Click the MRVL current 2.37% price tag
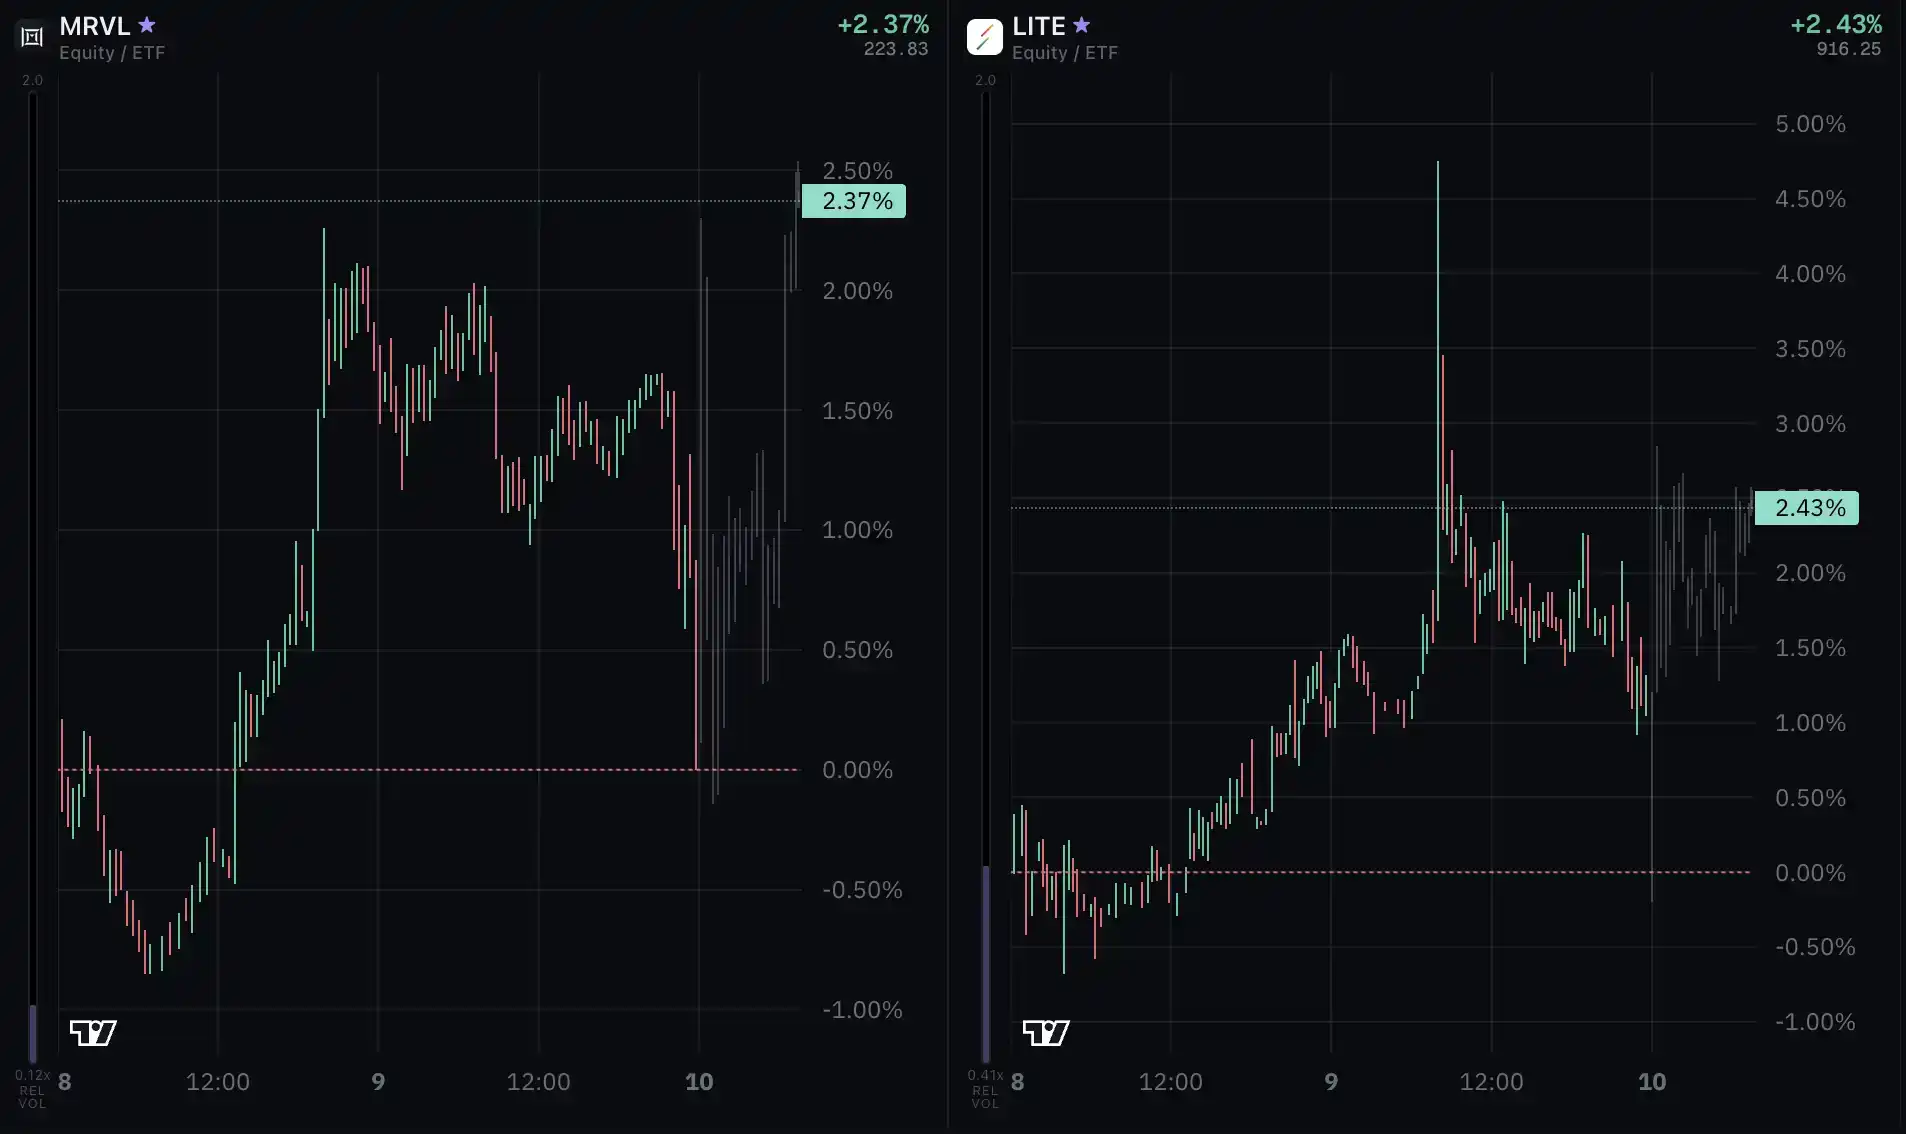Screen dimensions: 1906x1134 [854, 201]
